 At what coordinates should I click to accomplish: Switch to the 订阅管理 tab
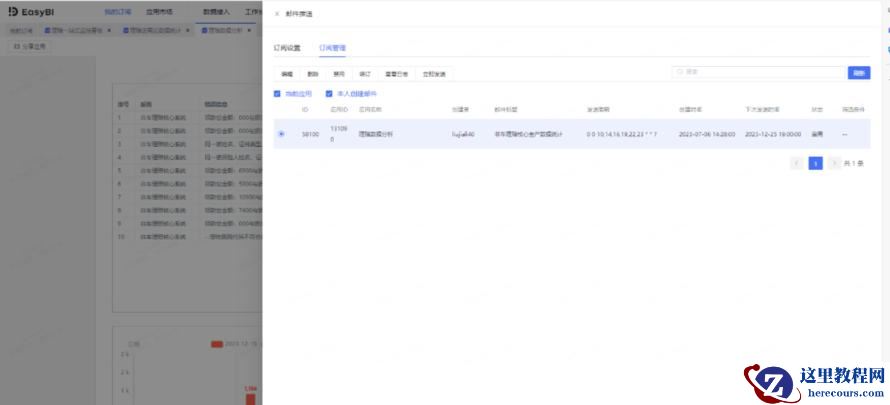(x=332, y=47)
